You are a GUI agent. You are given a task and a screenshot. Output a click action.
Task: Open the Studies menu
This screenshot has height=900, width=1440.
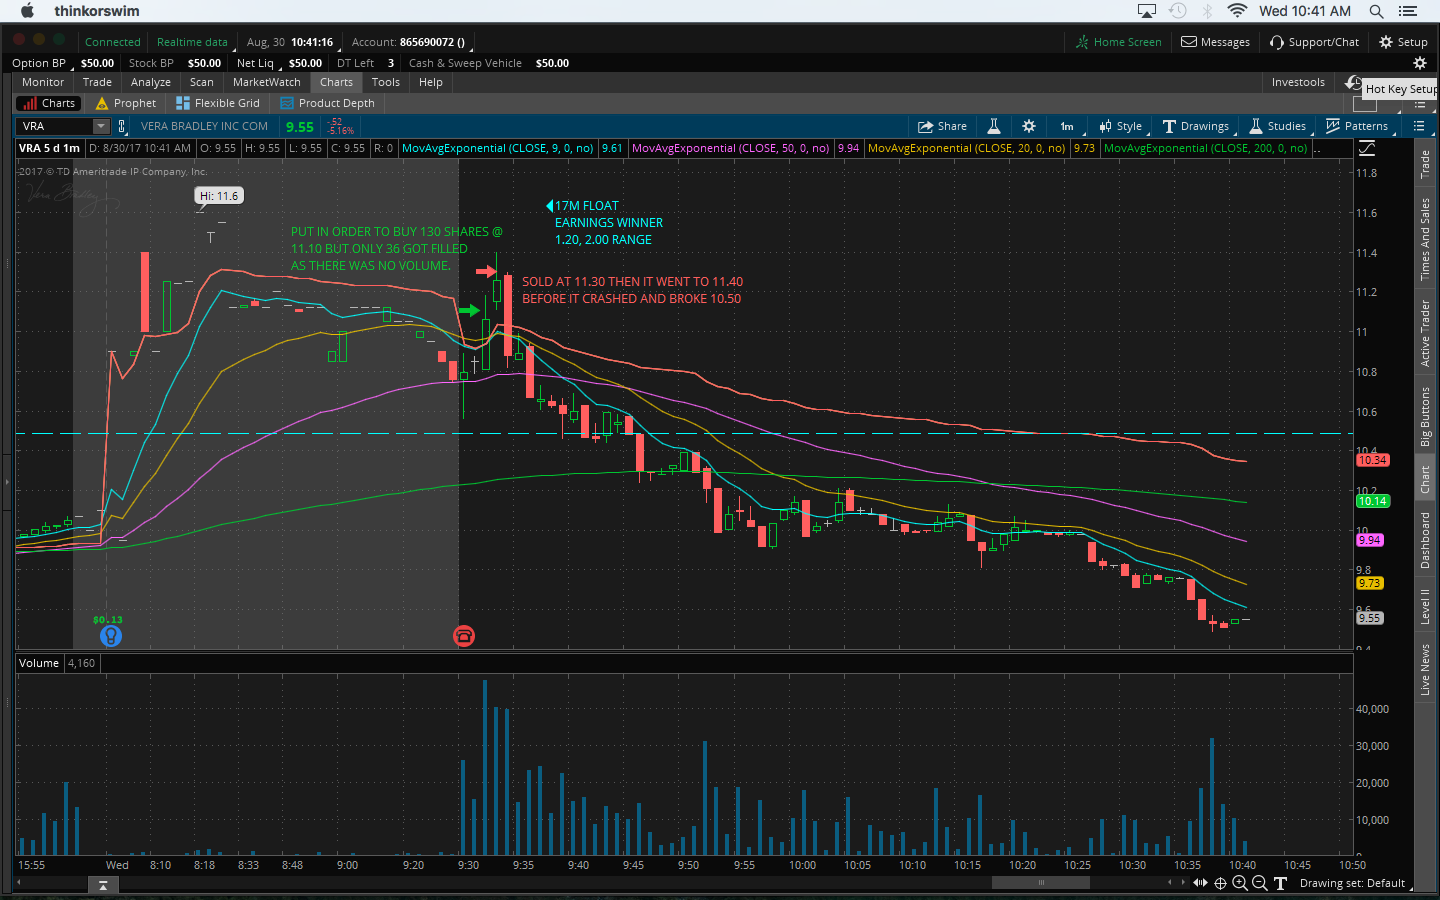[1277, 126]
